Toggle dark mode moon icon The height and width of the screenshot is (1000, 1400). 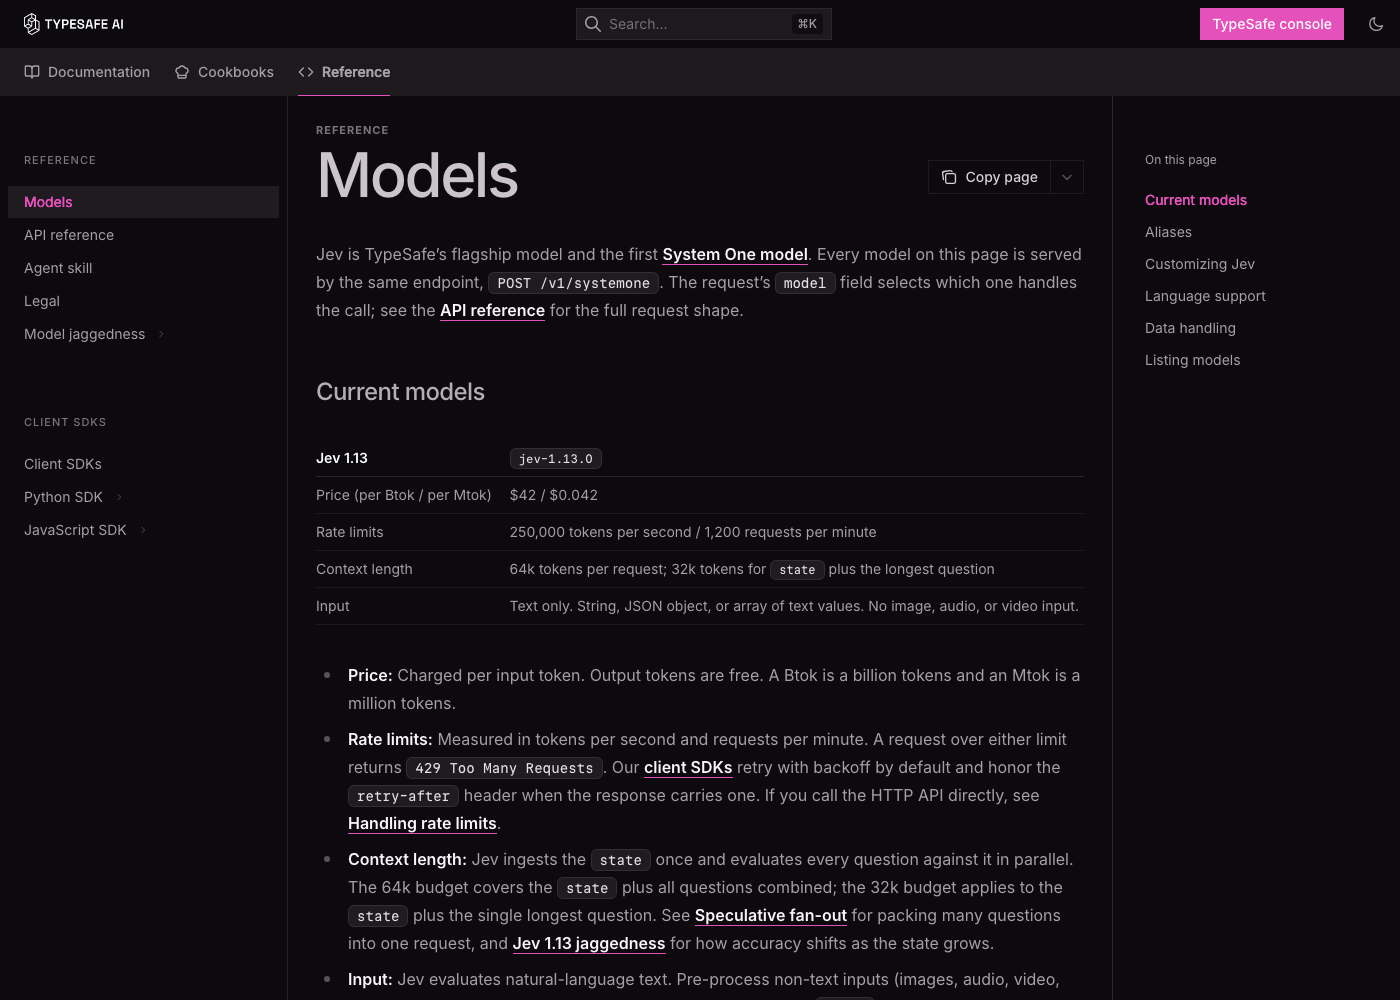pos(1376,24)
